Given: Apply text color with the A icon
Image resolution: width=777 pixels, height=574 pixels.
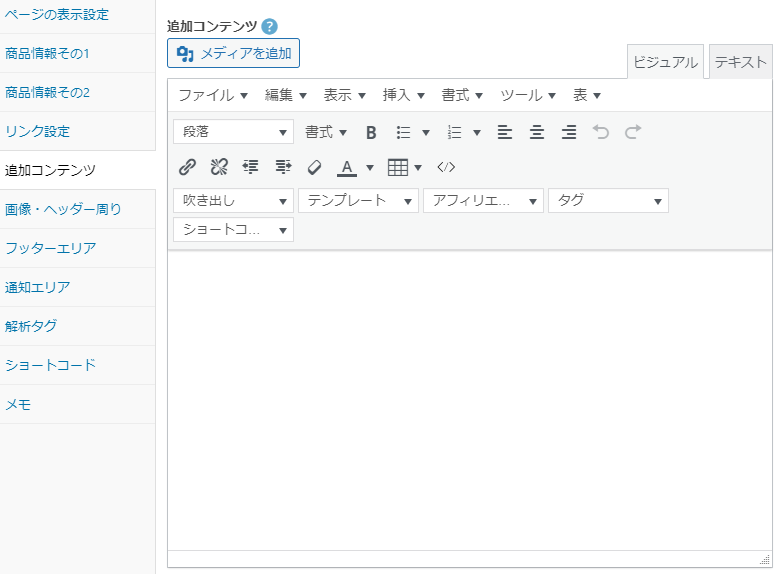Looking at the screenshot, I should 347,168.
